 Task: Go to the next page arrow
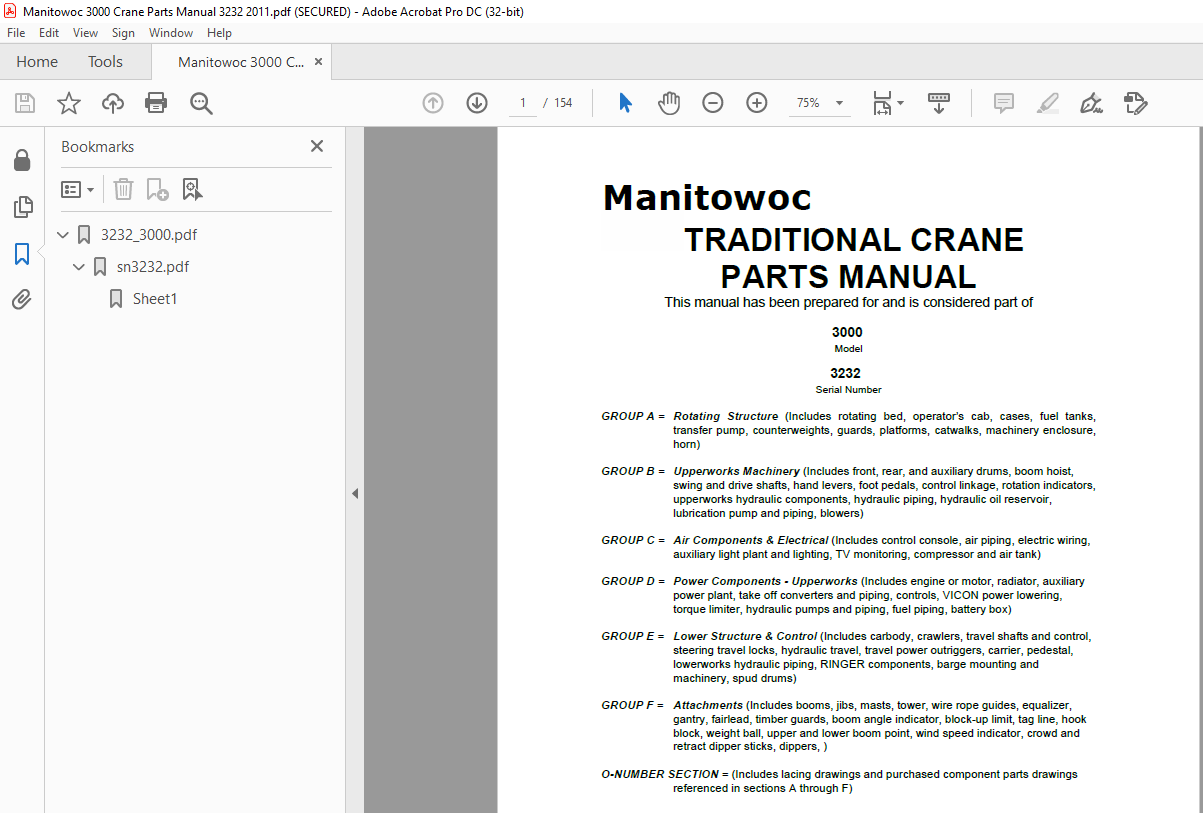coord(476,103)
